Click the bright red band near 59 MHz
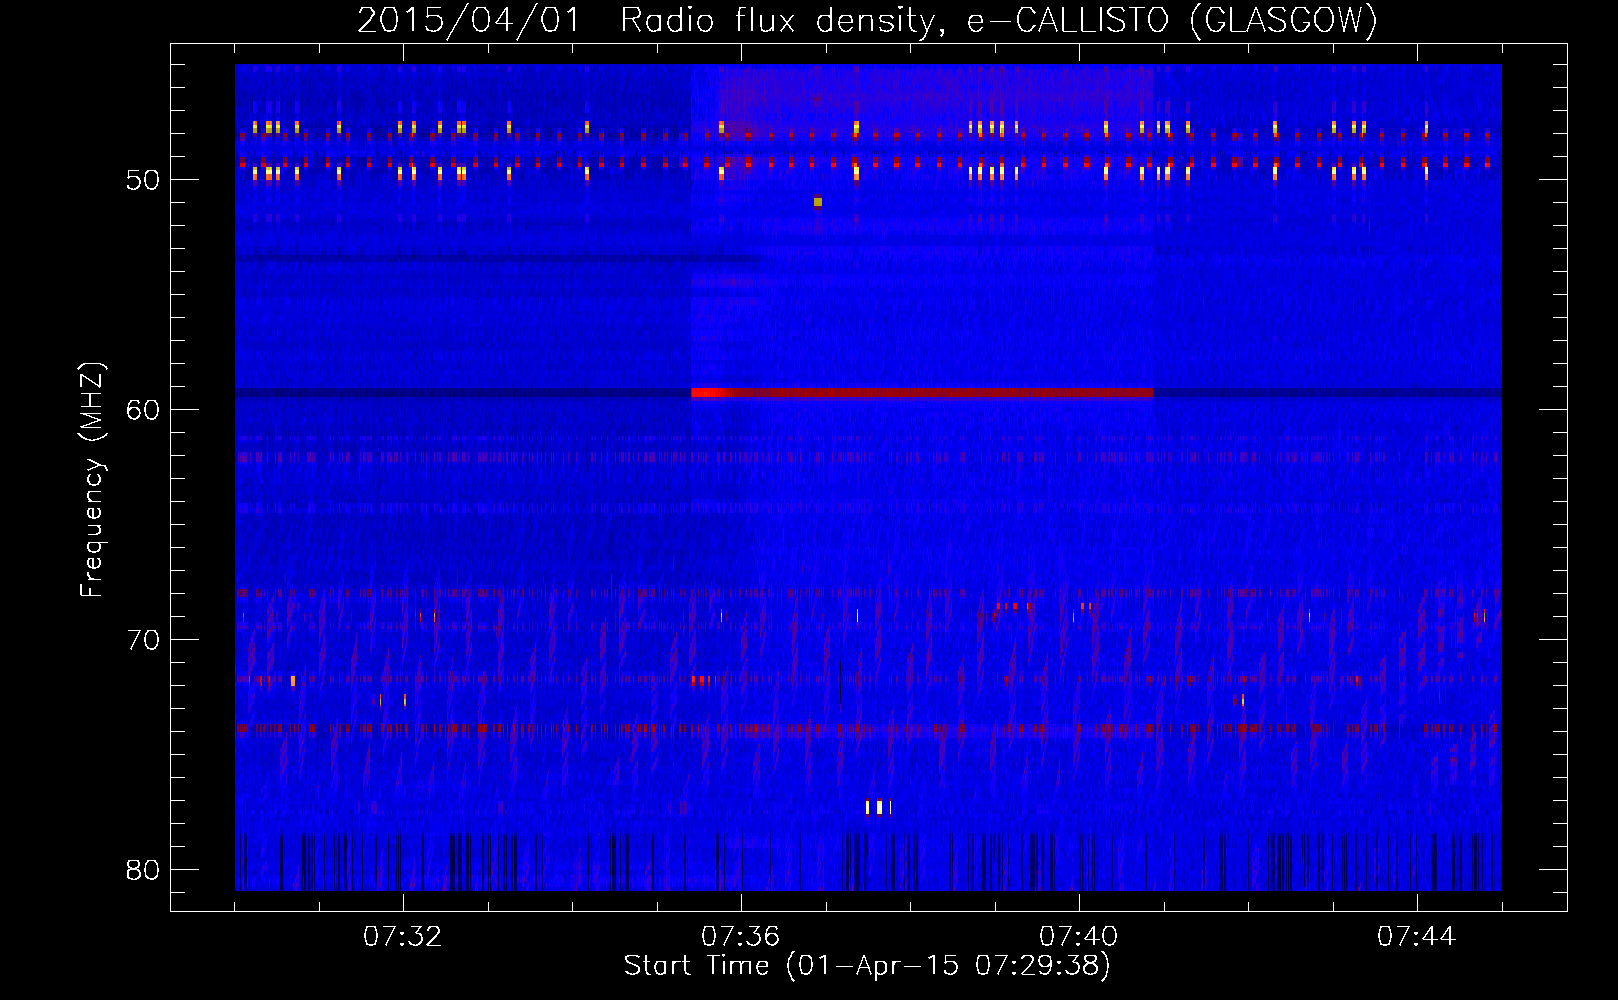 pos(922,393)
